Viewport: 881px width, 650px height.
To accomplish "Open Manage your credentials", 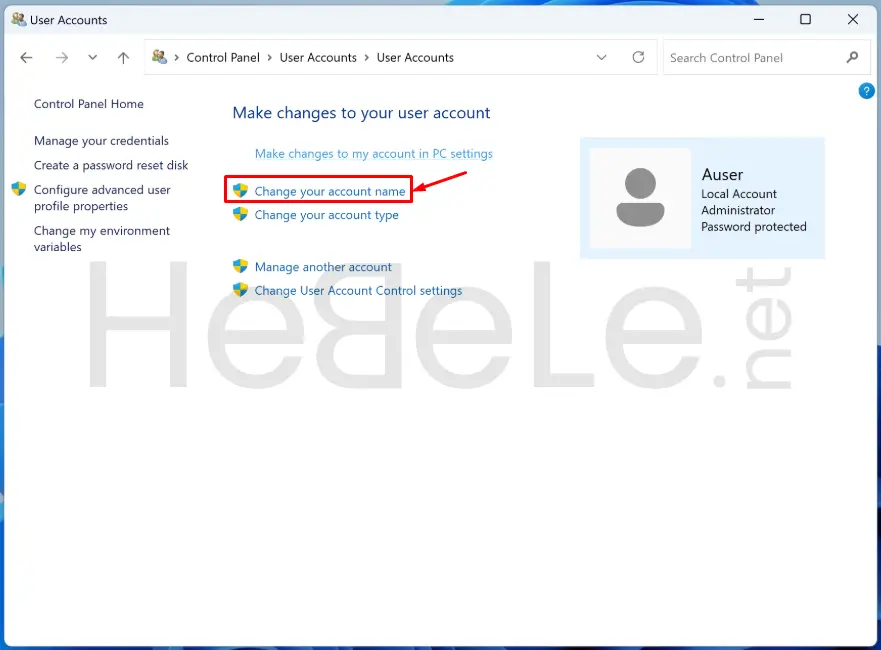I will pyautogui.click(x=101, y=141).
